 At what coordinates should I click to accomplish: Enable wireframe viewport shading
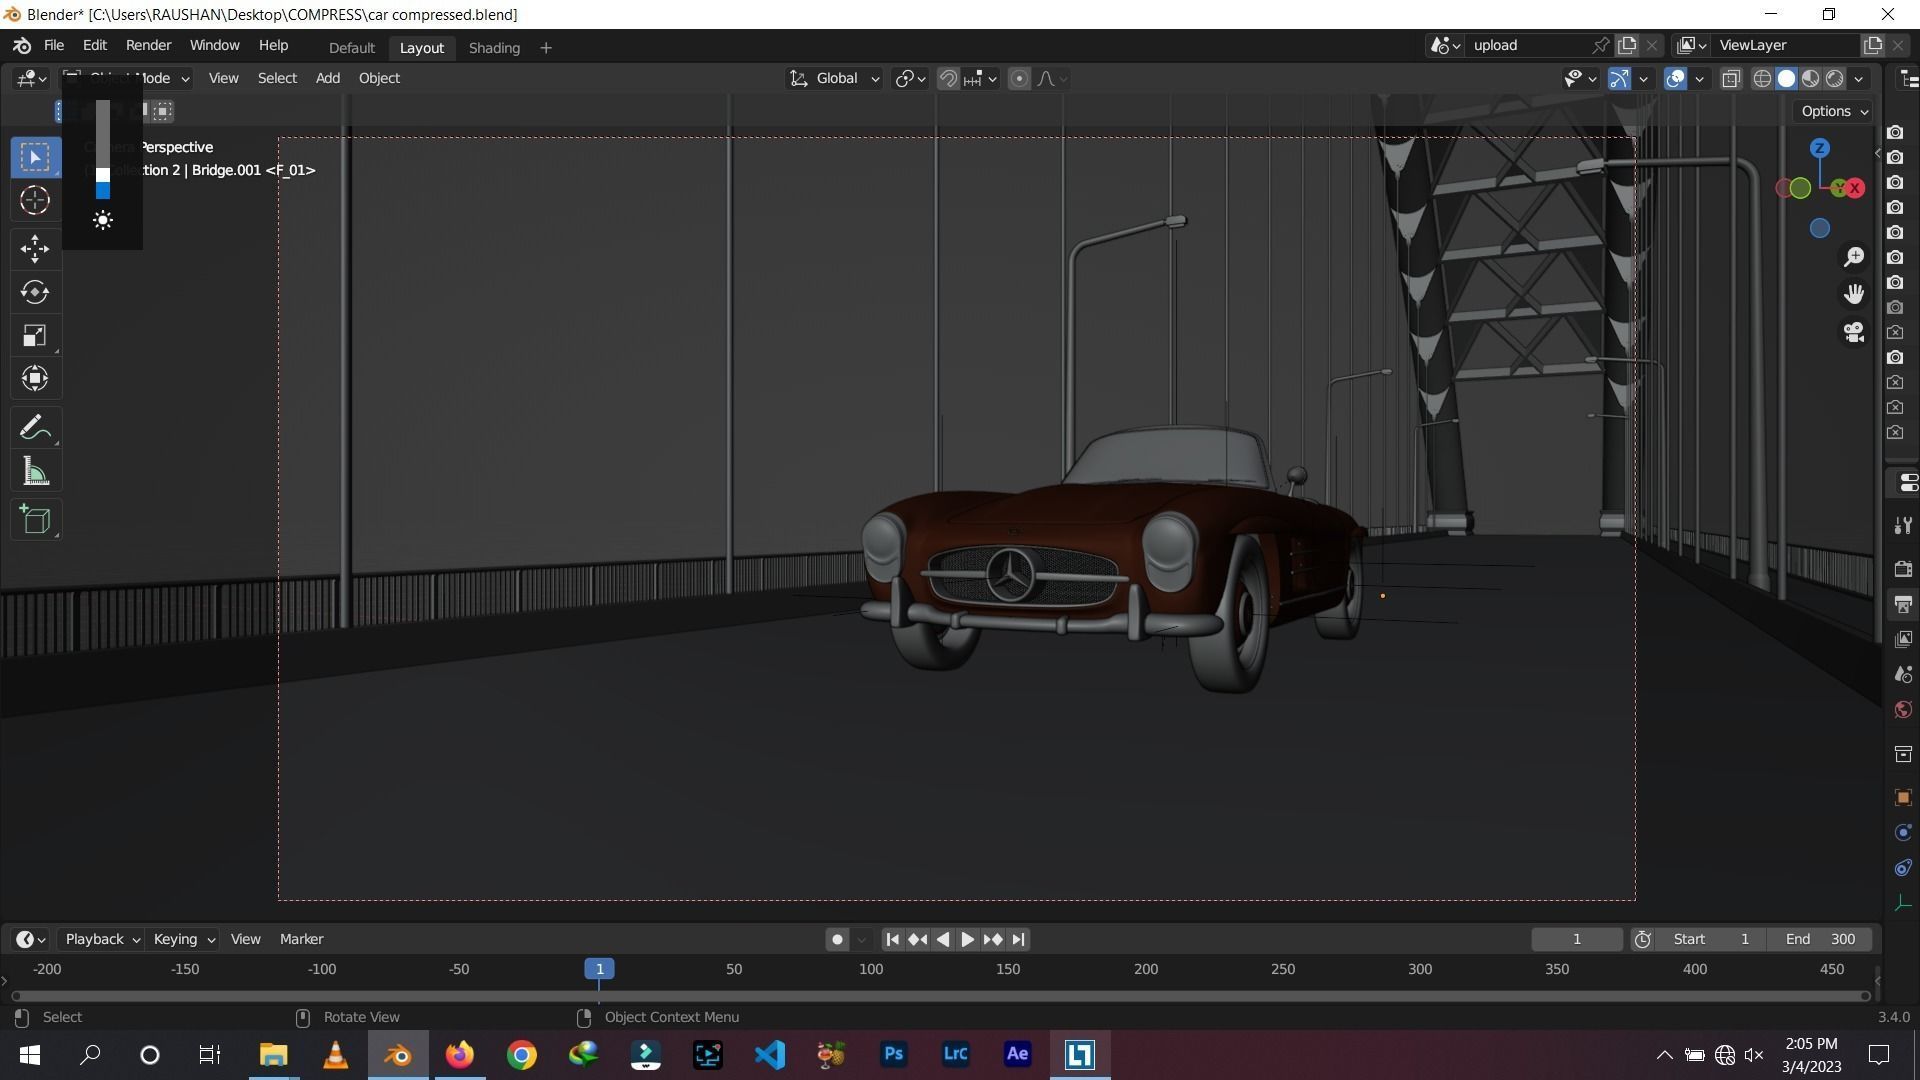[x=1762, y=78]
